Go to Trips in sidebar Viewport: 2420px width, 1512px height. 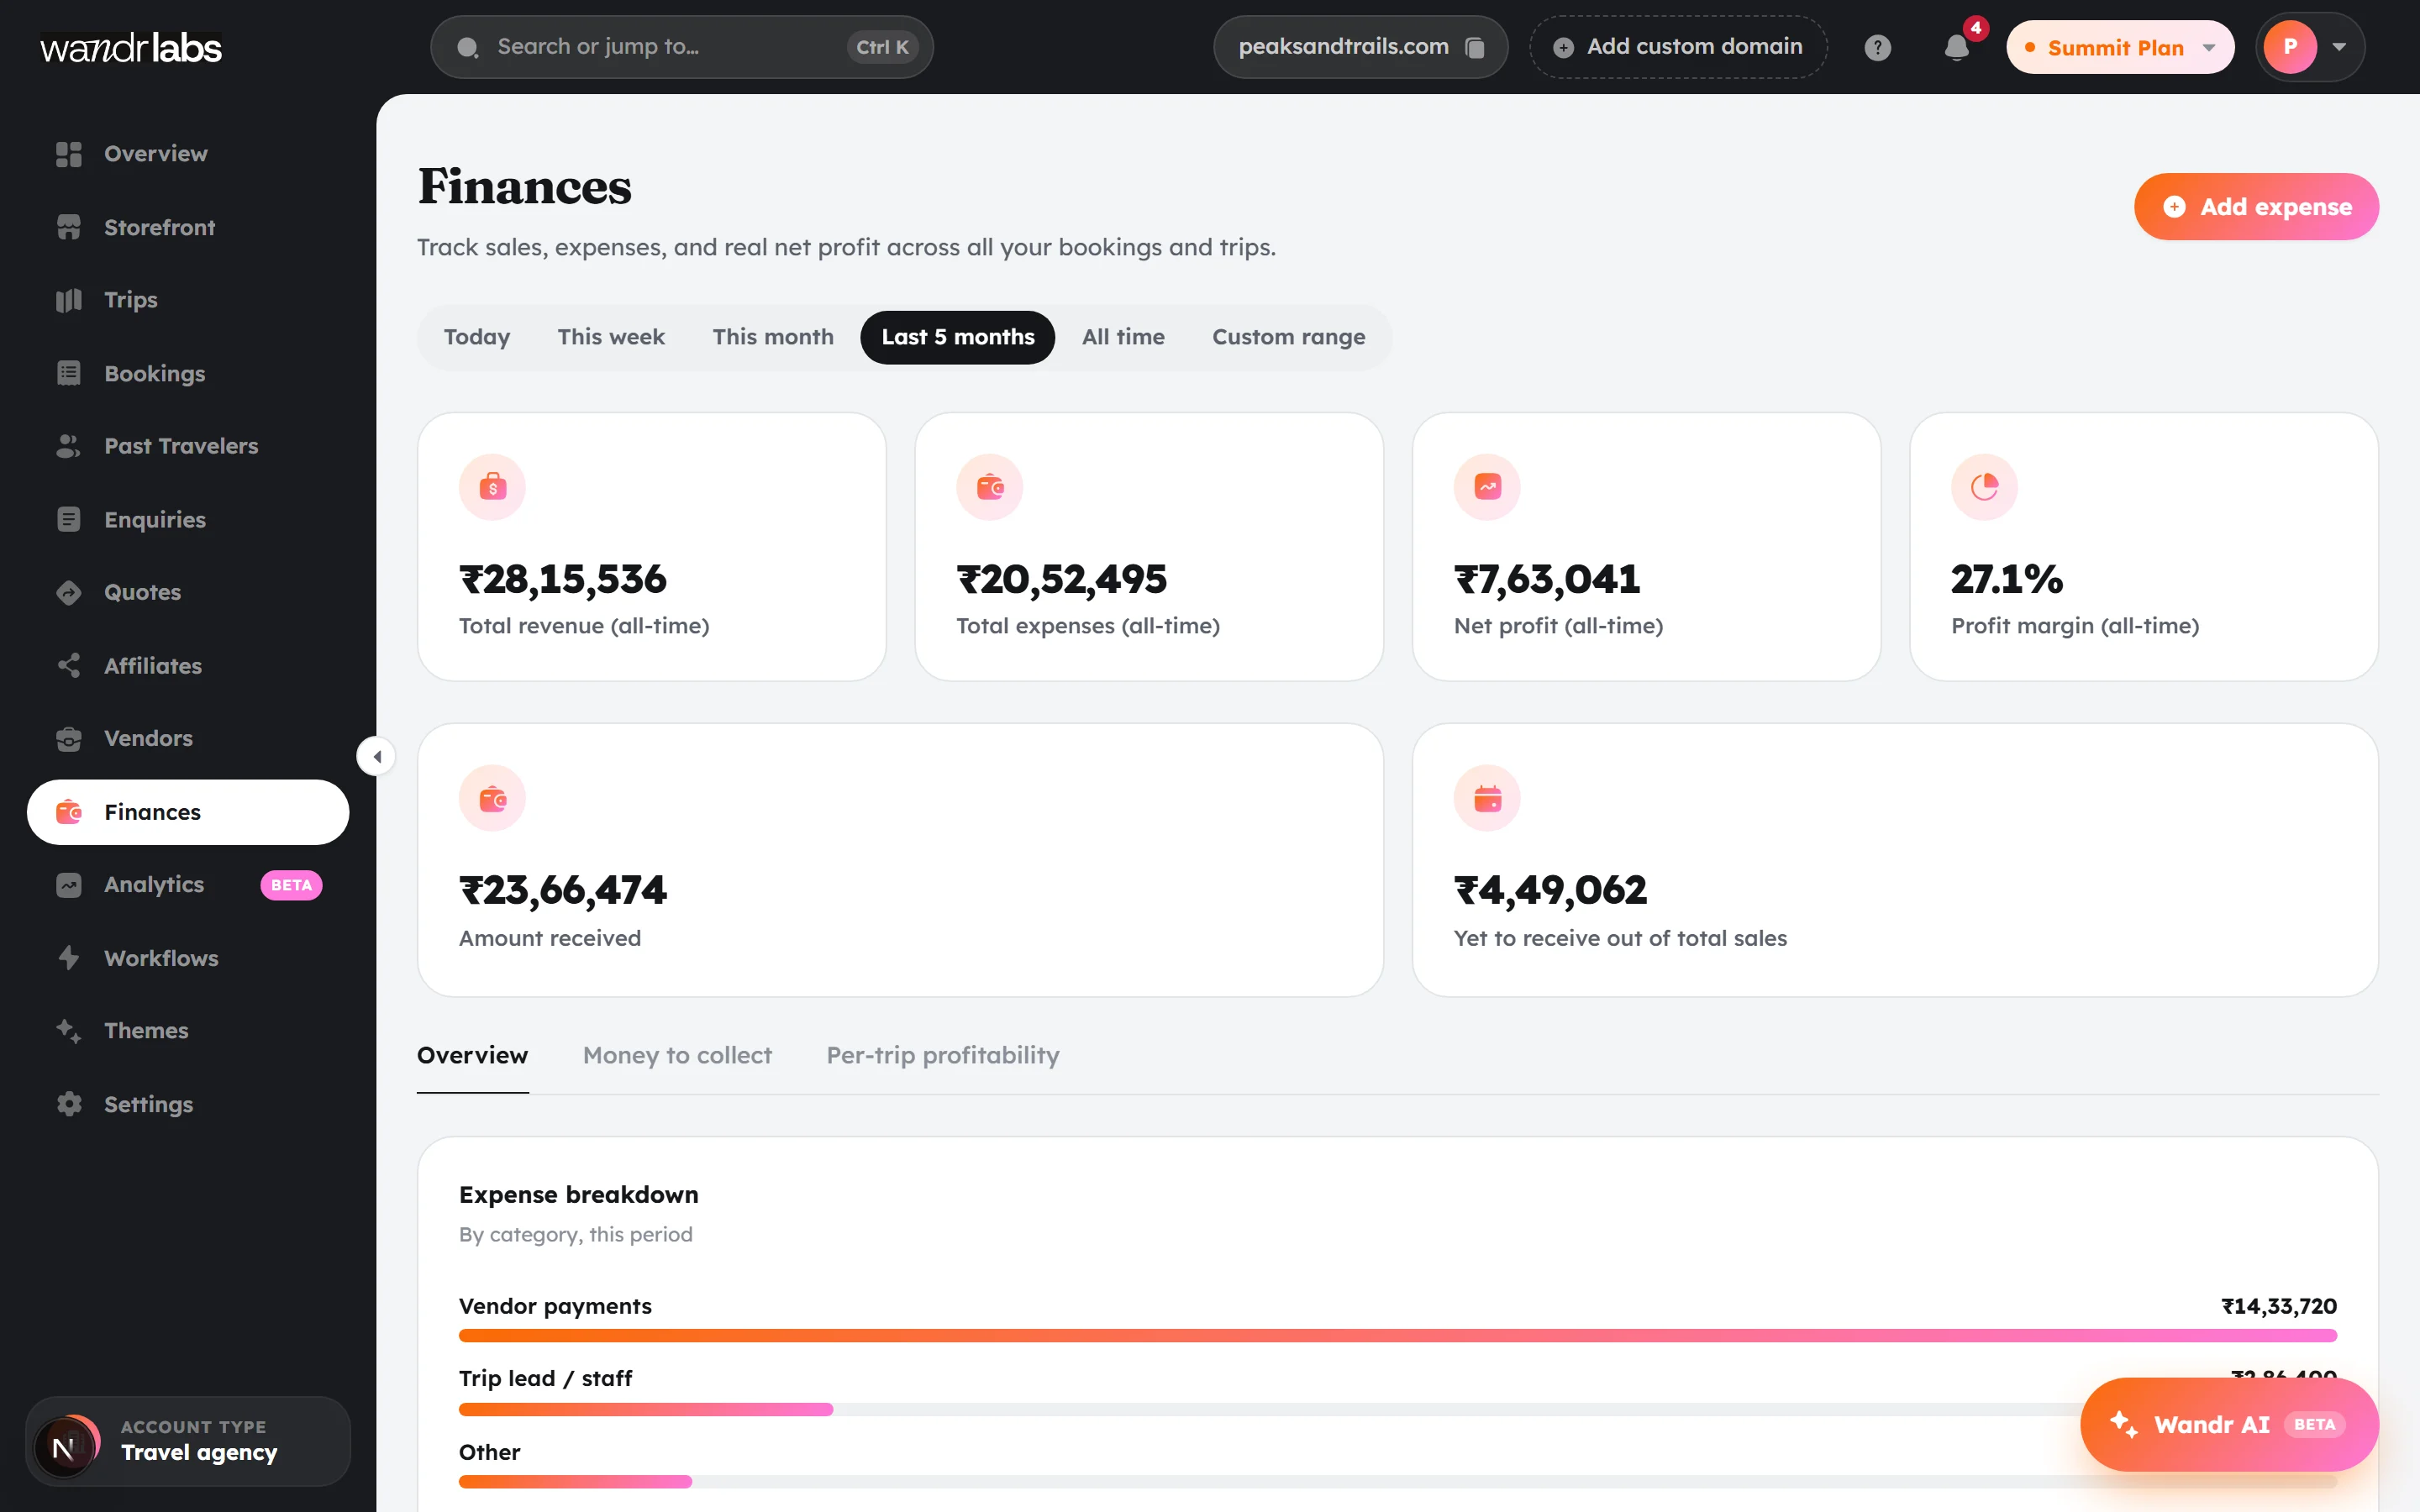[x=188, y=300]
